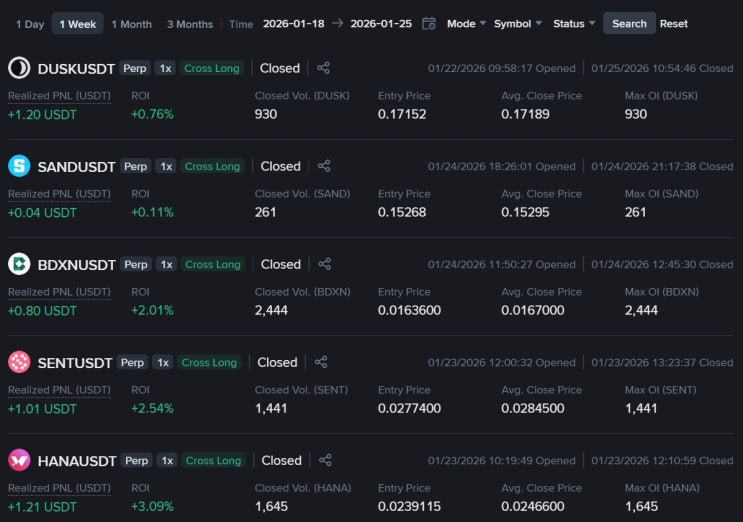Click the +0.80 USDT profit value
This screenshot has width=743, height=522.
[x=42, y=310]
